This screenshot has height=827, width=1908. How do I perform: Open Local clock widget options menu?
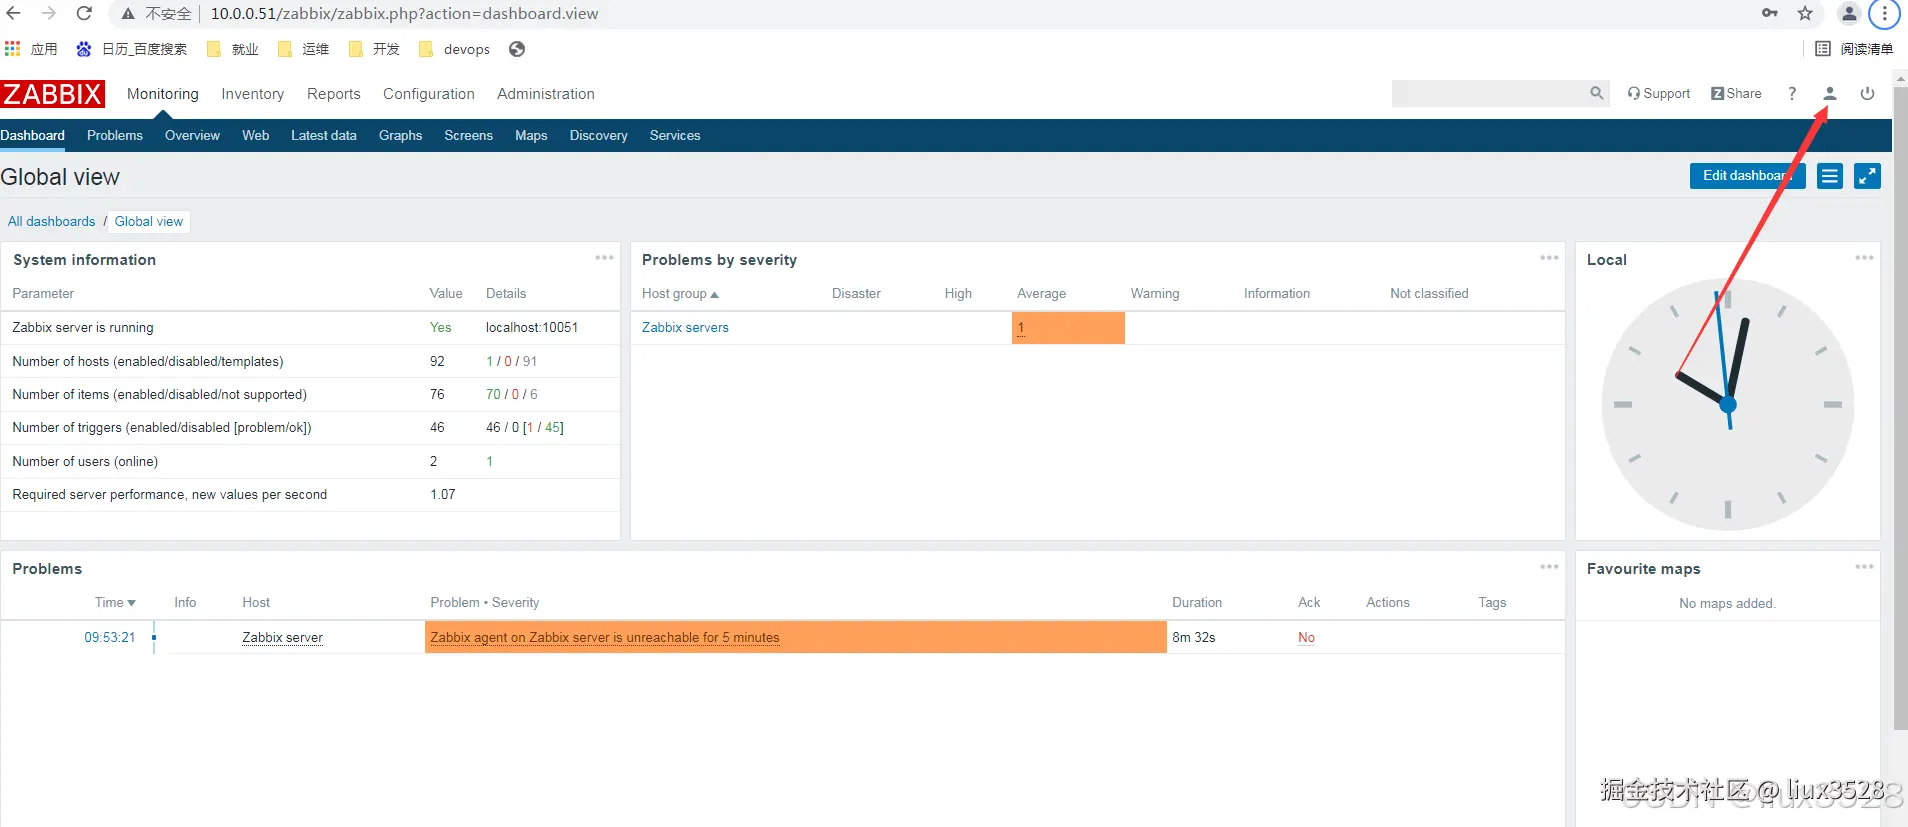1864,258
